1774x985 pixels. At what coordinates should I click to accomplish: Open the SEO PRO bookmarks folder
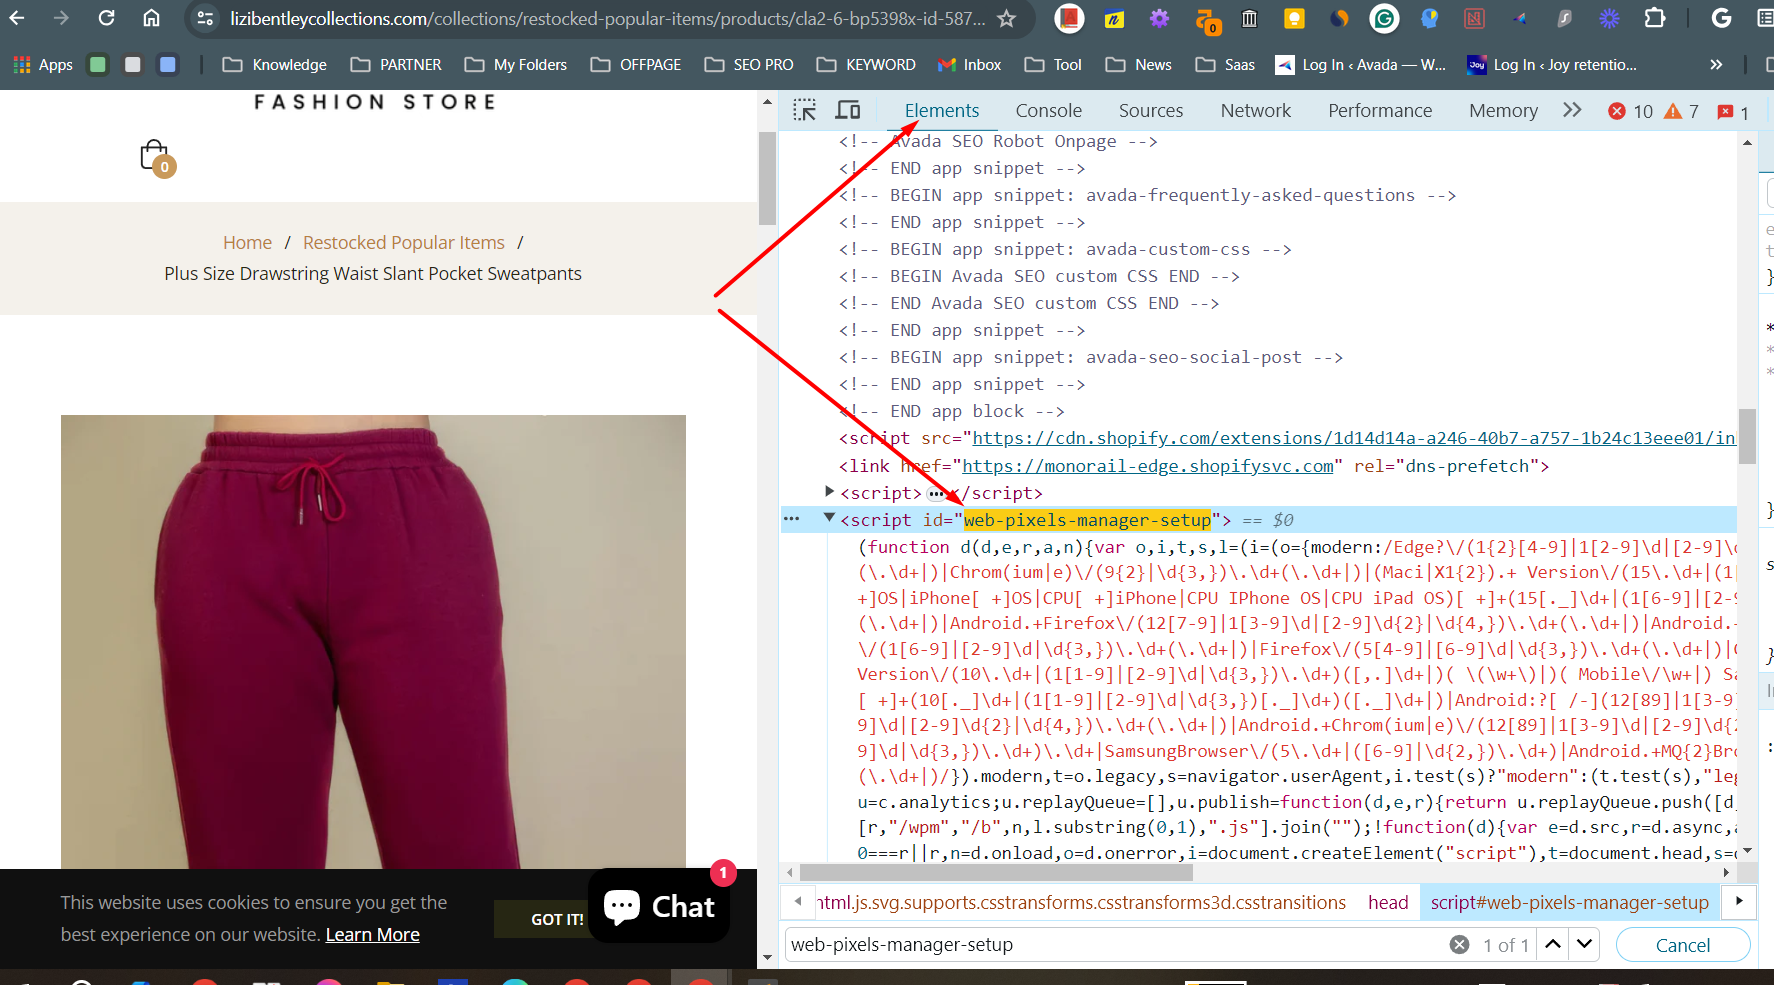click(749, 65)
